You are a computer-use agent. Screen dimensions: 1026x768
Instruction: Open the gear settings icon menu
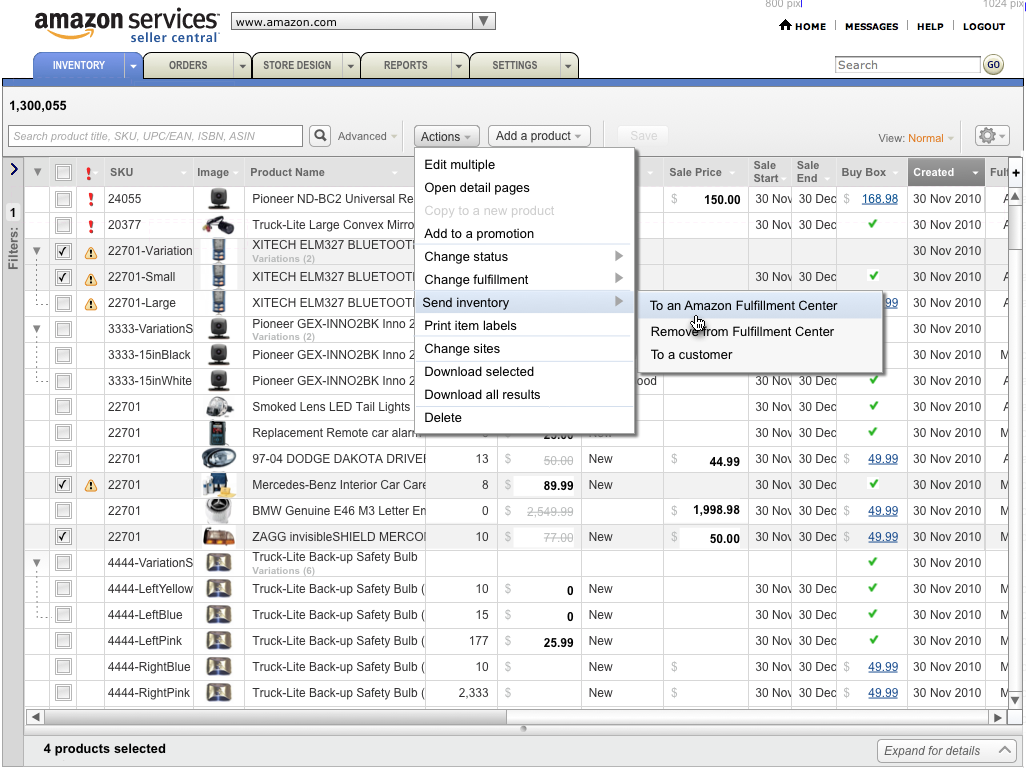pyautogui.click(x=992, y=136)
